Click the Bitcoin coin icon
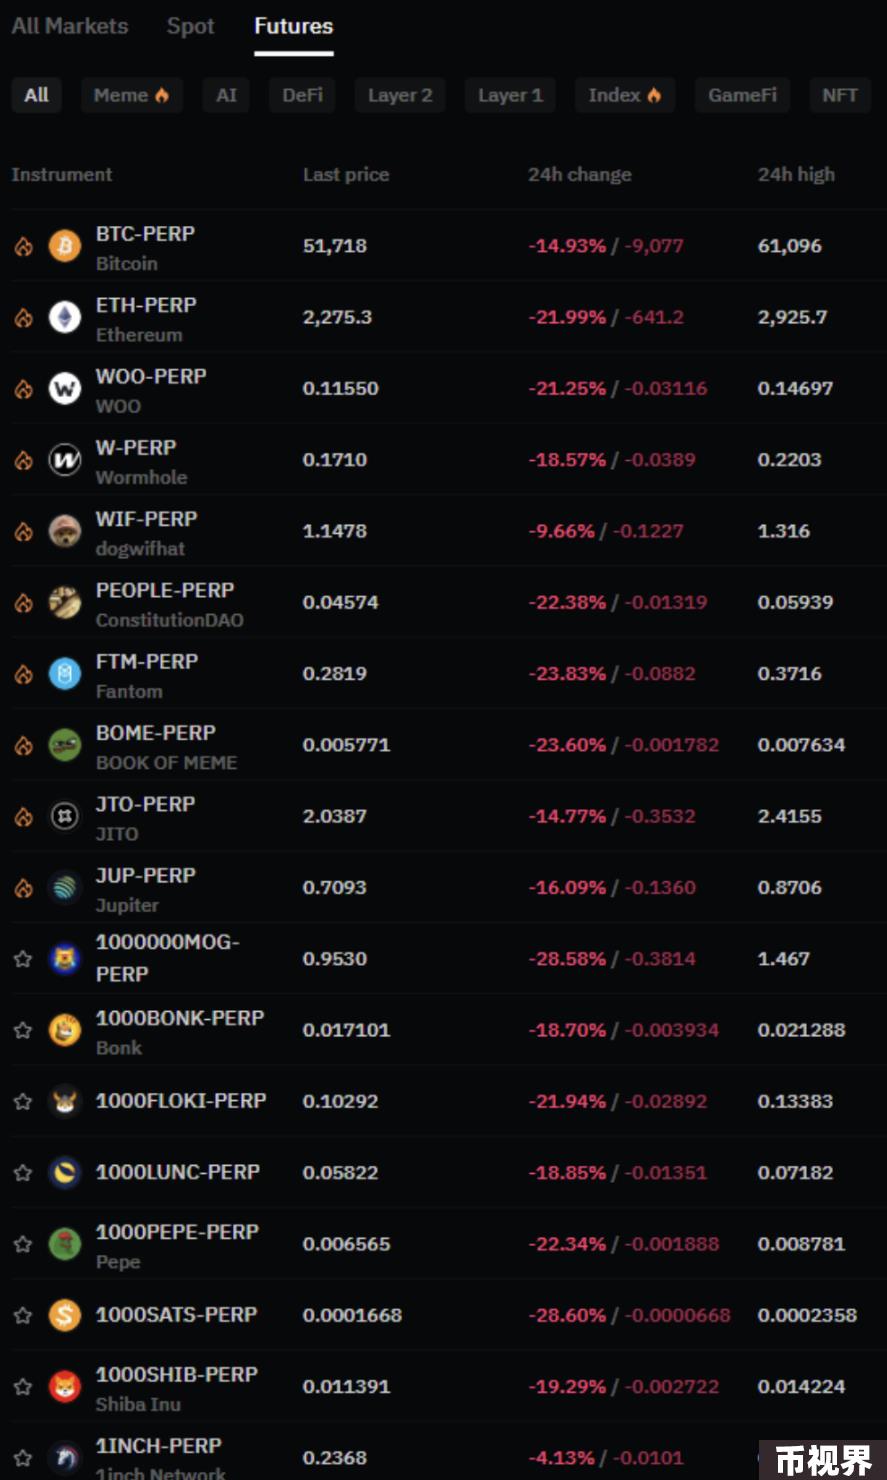 click(65, 246)
